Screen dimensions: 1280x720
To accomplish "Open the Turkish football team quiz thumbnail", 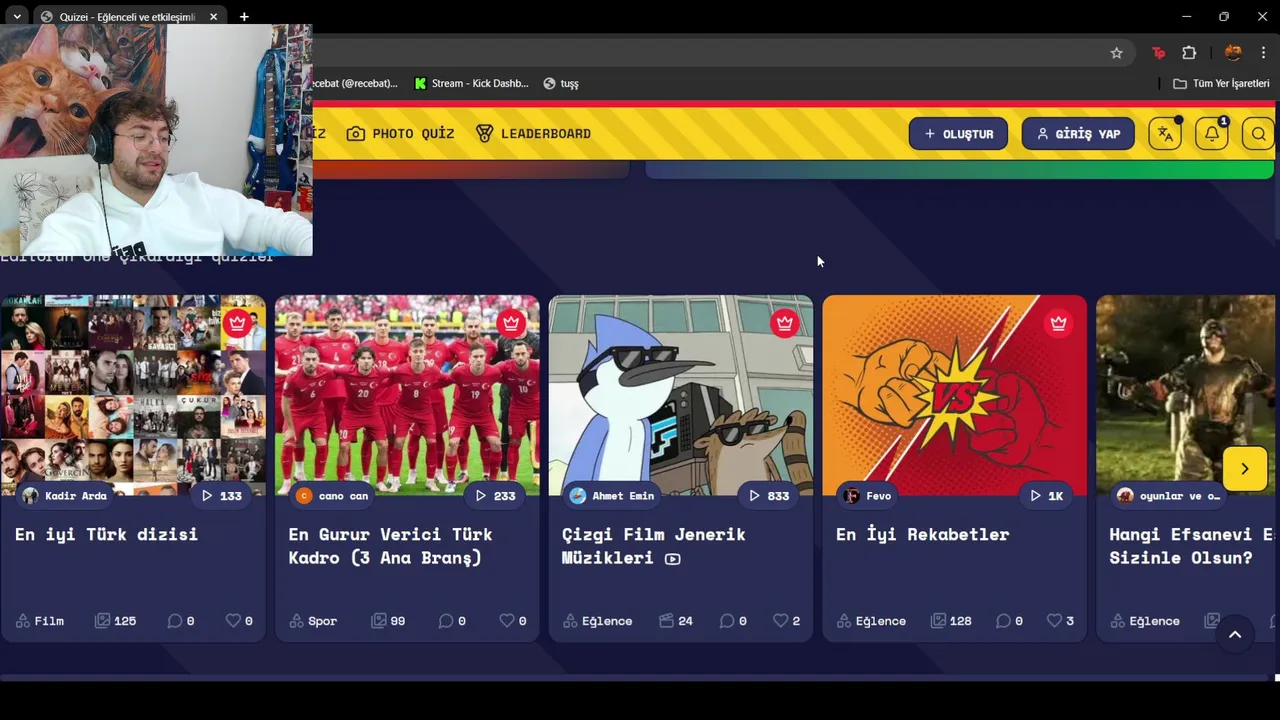I will coord(407,395).
